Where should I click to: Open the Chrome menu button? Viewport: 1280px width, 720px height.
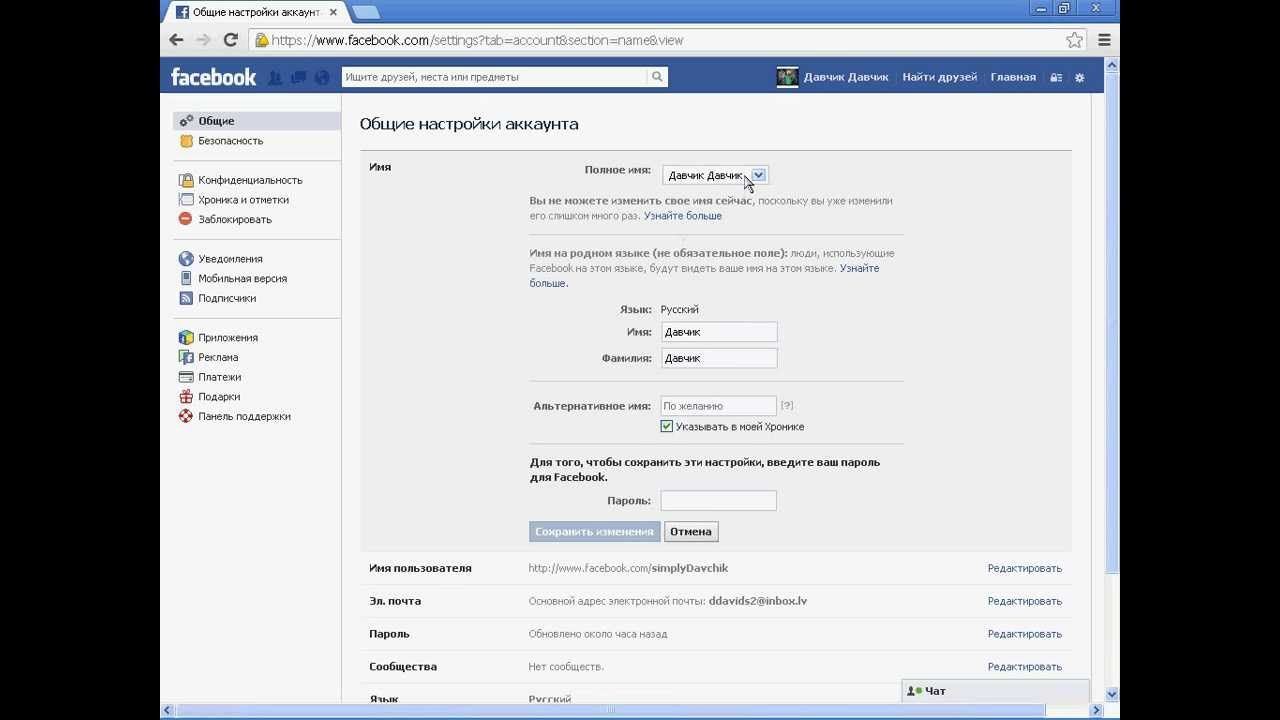(1104, 40)
